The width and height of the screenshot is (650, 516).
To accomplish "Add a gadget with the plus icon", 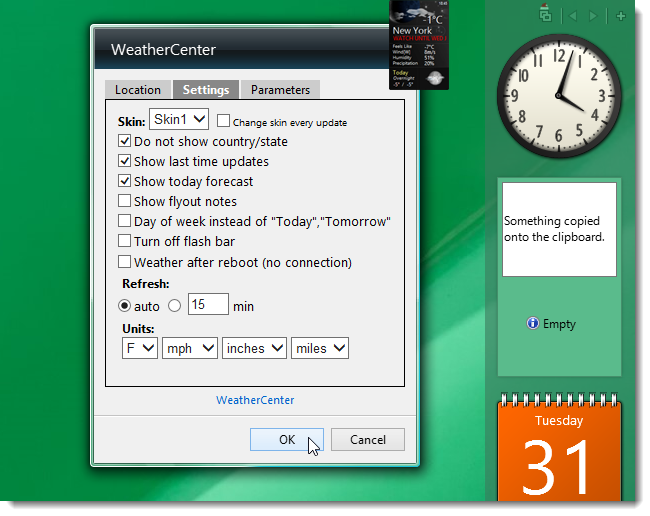I will coord(621,16).
